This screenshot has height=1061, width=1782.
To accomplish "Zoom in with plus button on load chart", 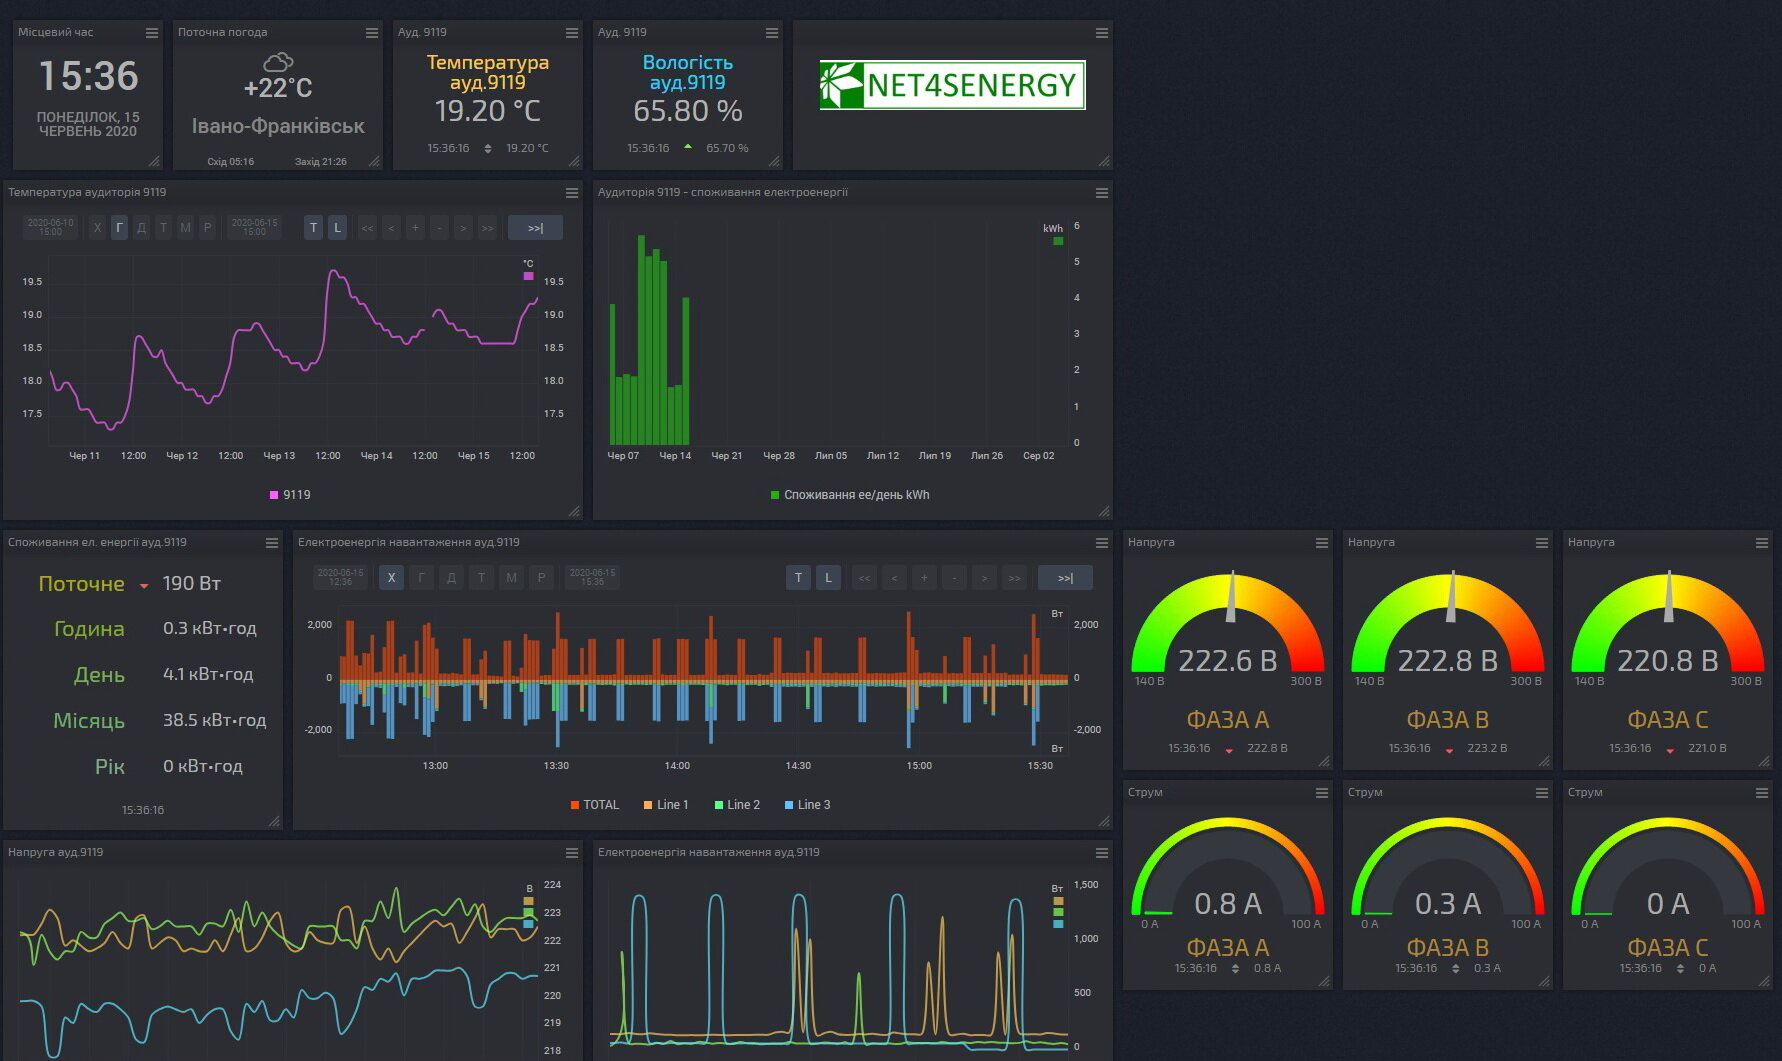I will 924,578.
